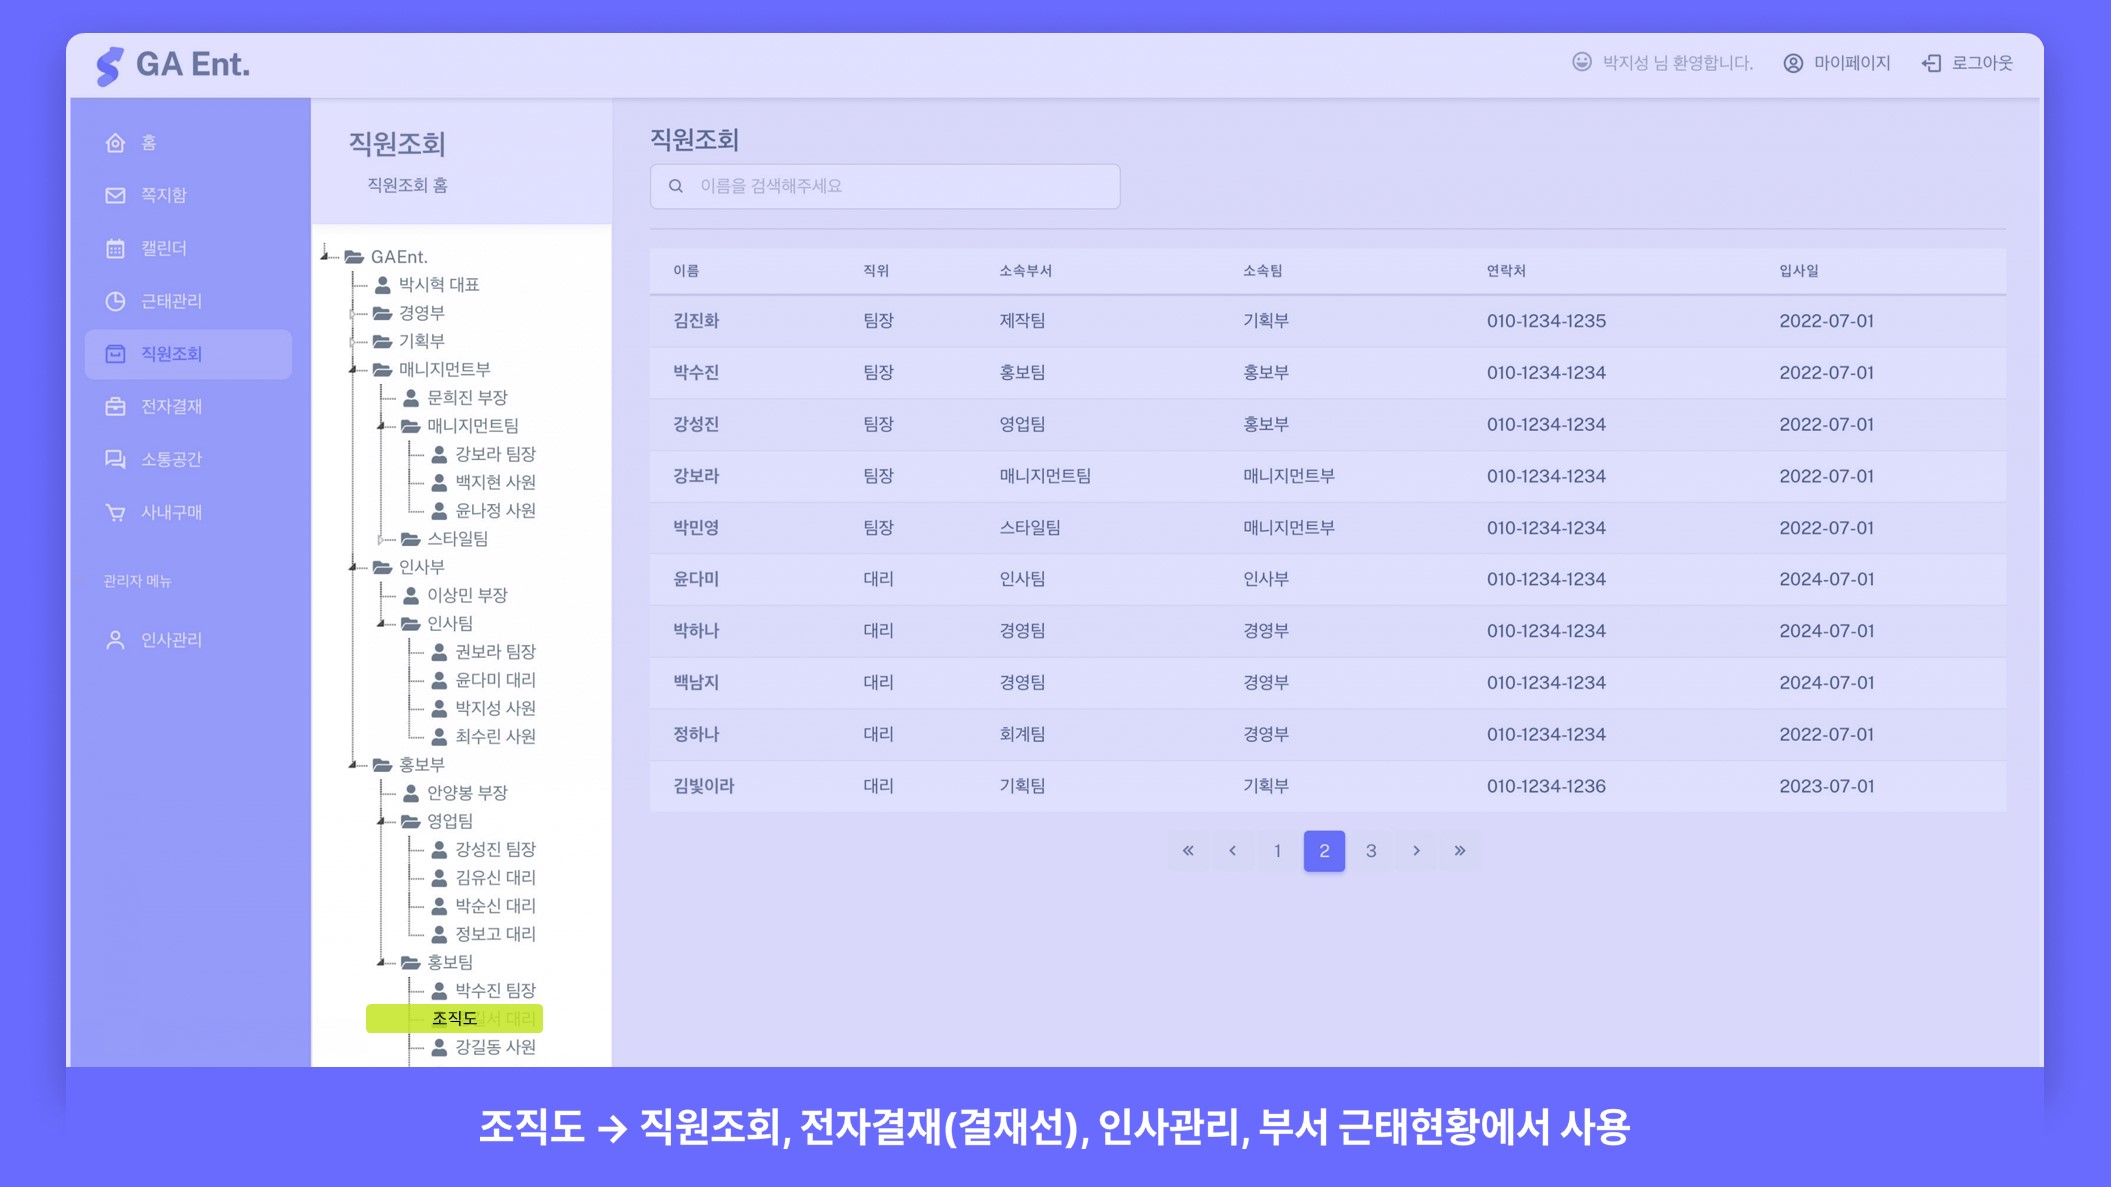2111x1187 pixels.
Task: Go to the next page arrow
Action: [x=1416, y=851]
